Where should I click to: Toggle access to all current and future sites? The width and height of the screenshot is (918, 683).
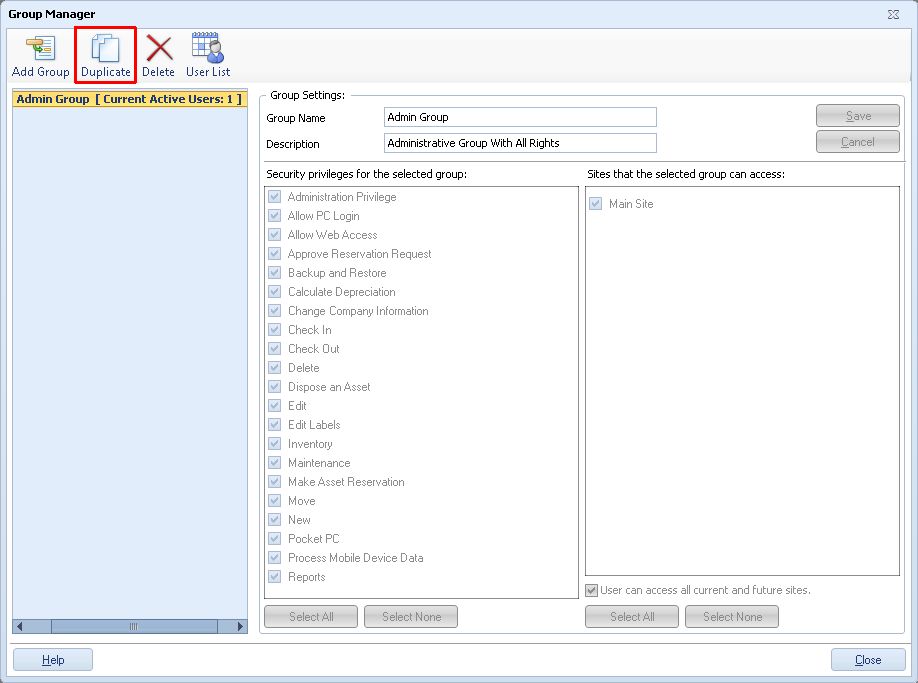pyautogui.click(x=592, y=590)
